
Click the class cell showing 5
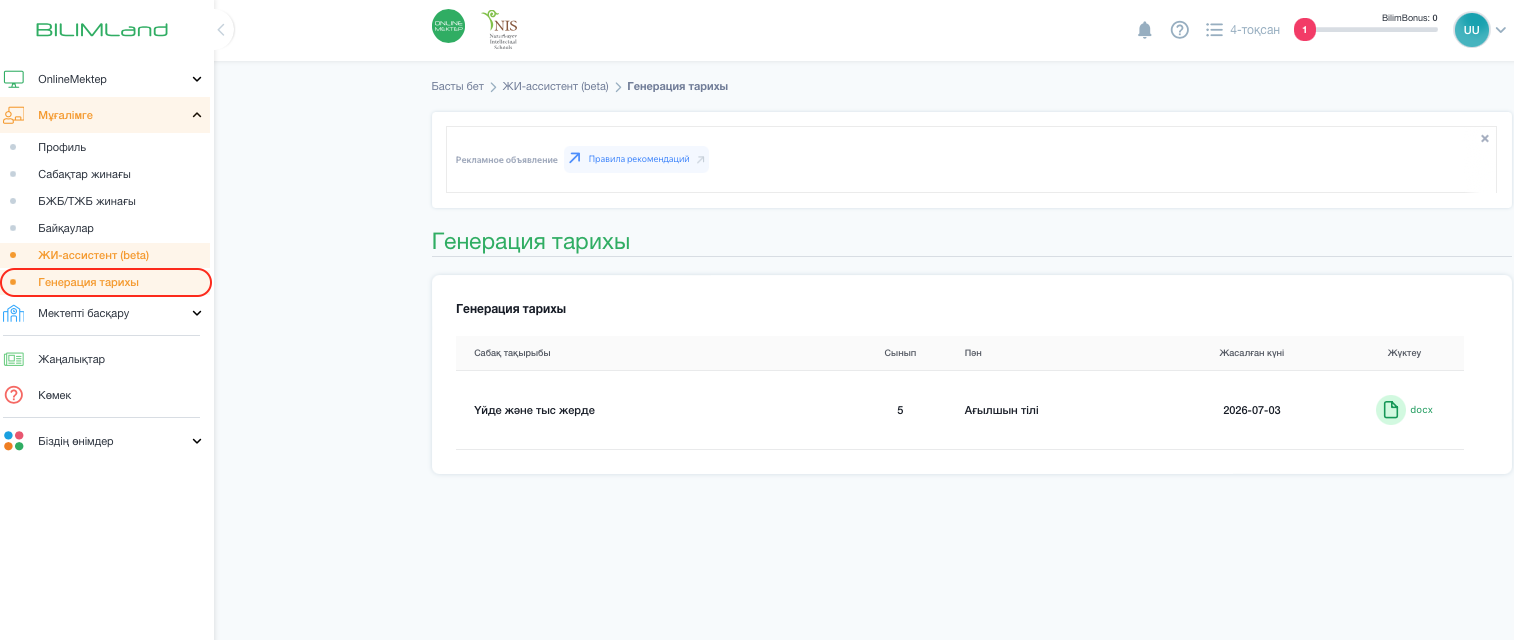[900, 410]
